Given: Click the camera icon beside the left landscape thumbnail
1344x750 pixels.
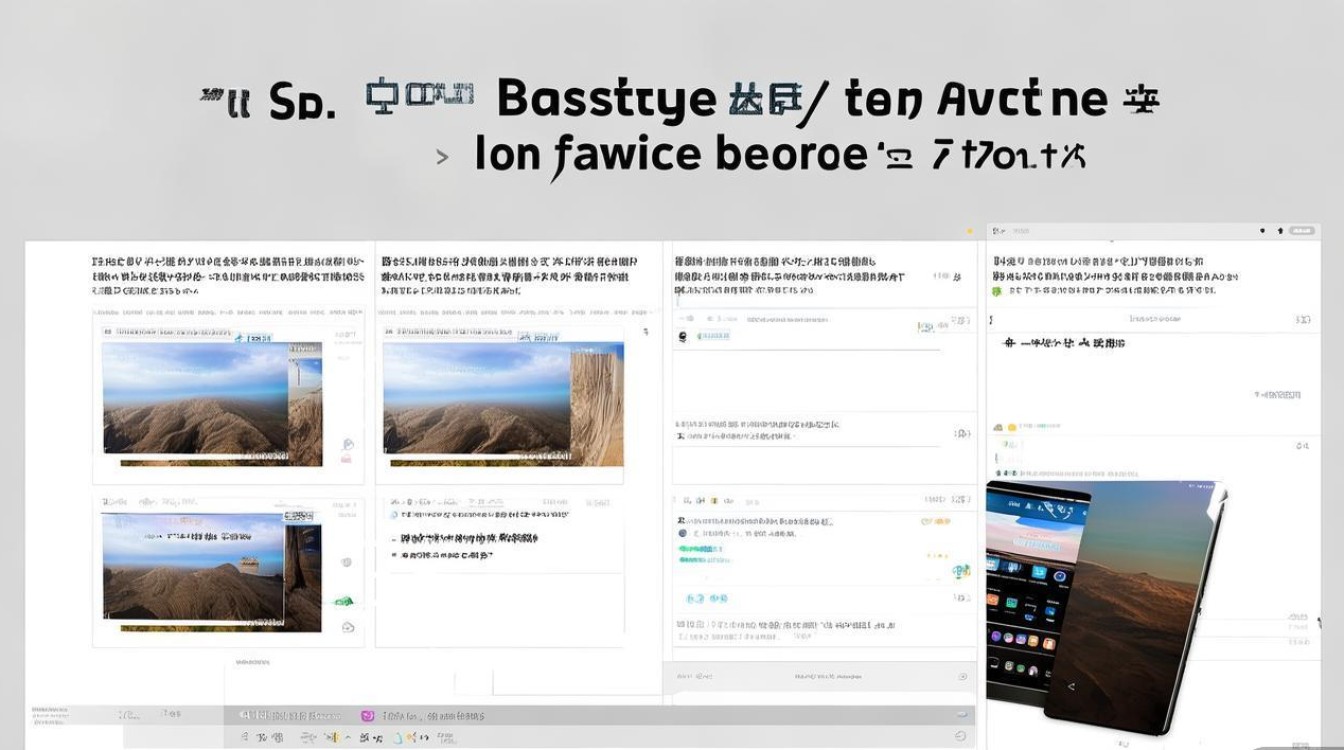Looking at the screenshot, I should pyautogui.click(x=346, y=442).
